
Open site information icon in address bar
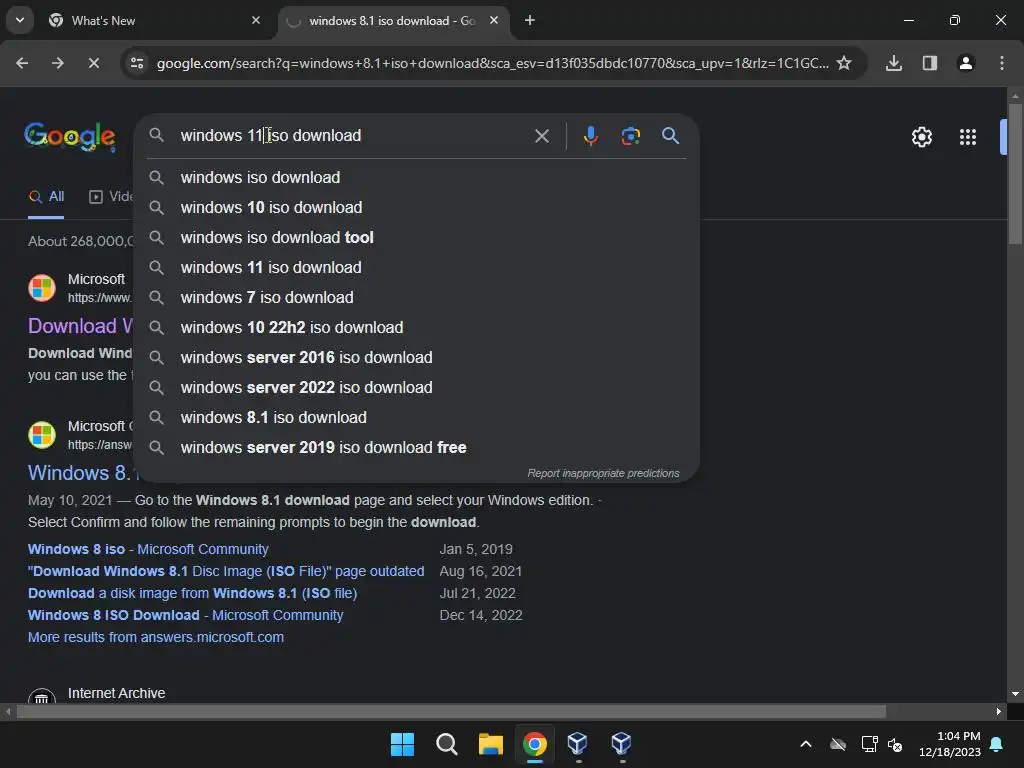(137, 63)
